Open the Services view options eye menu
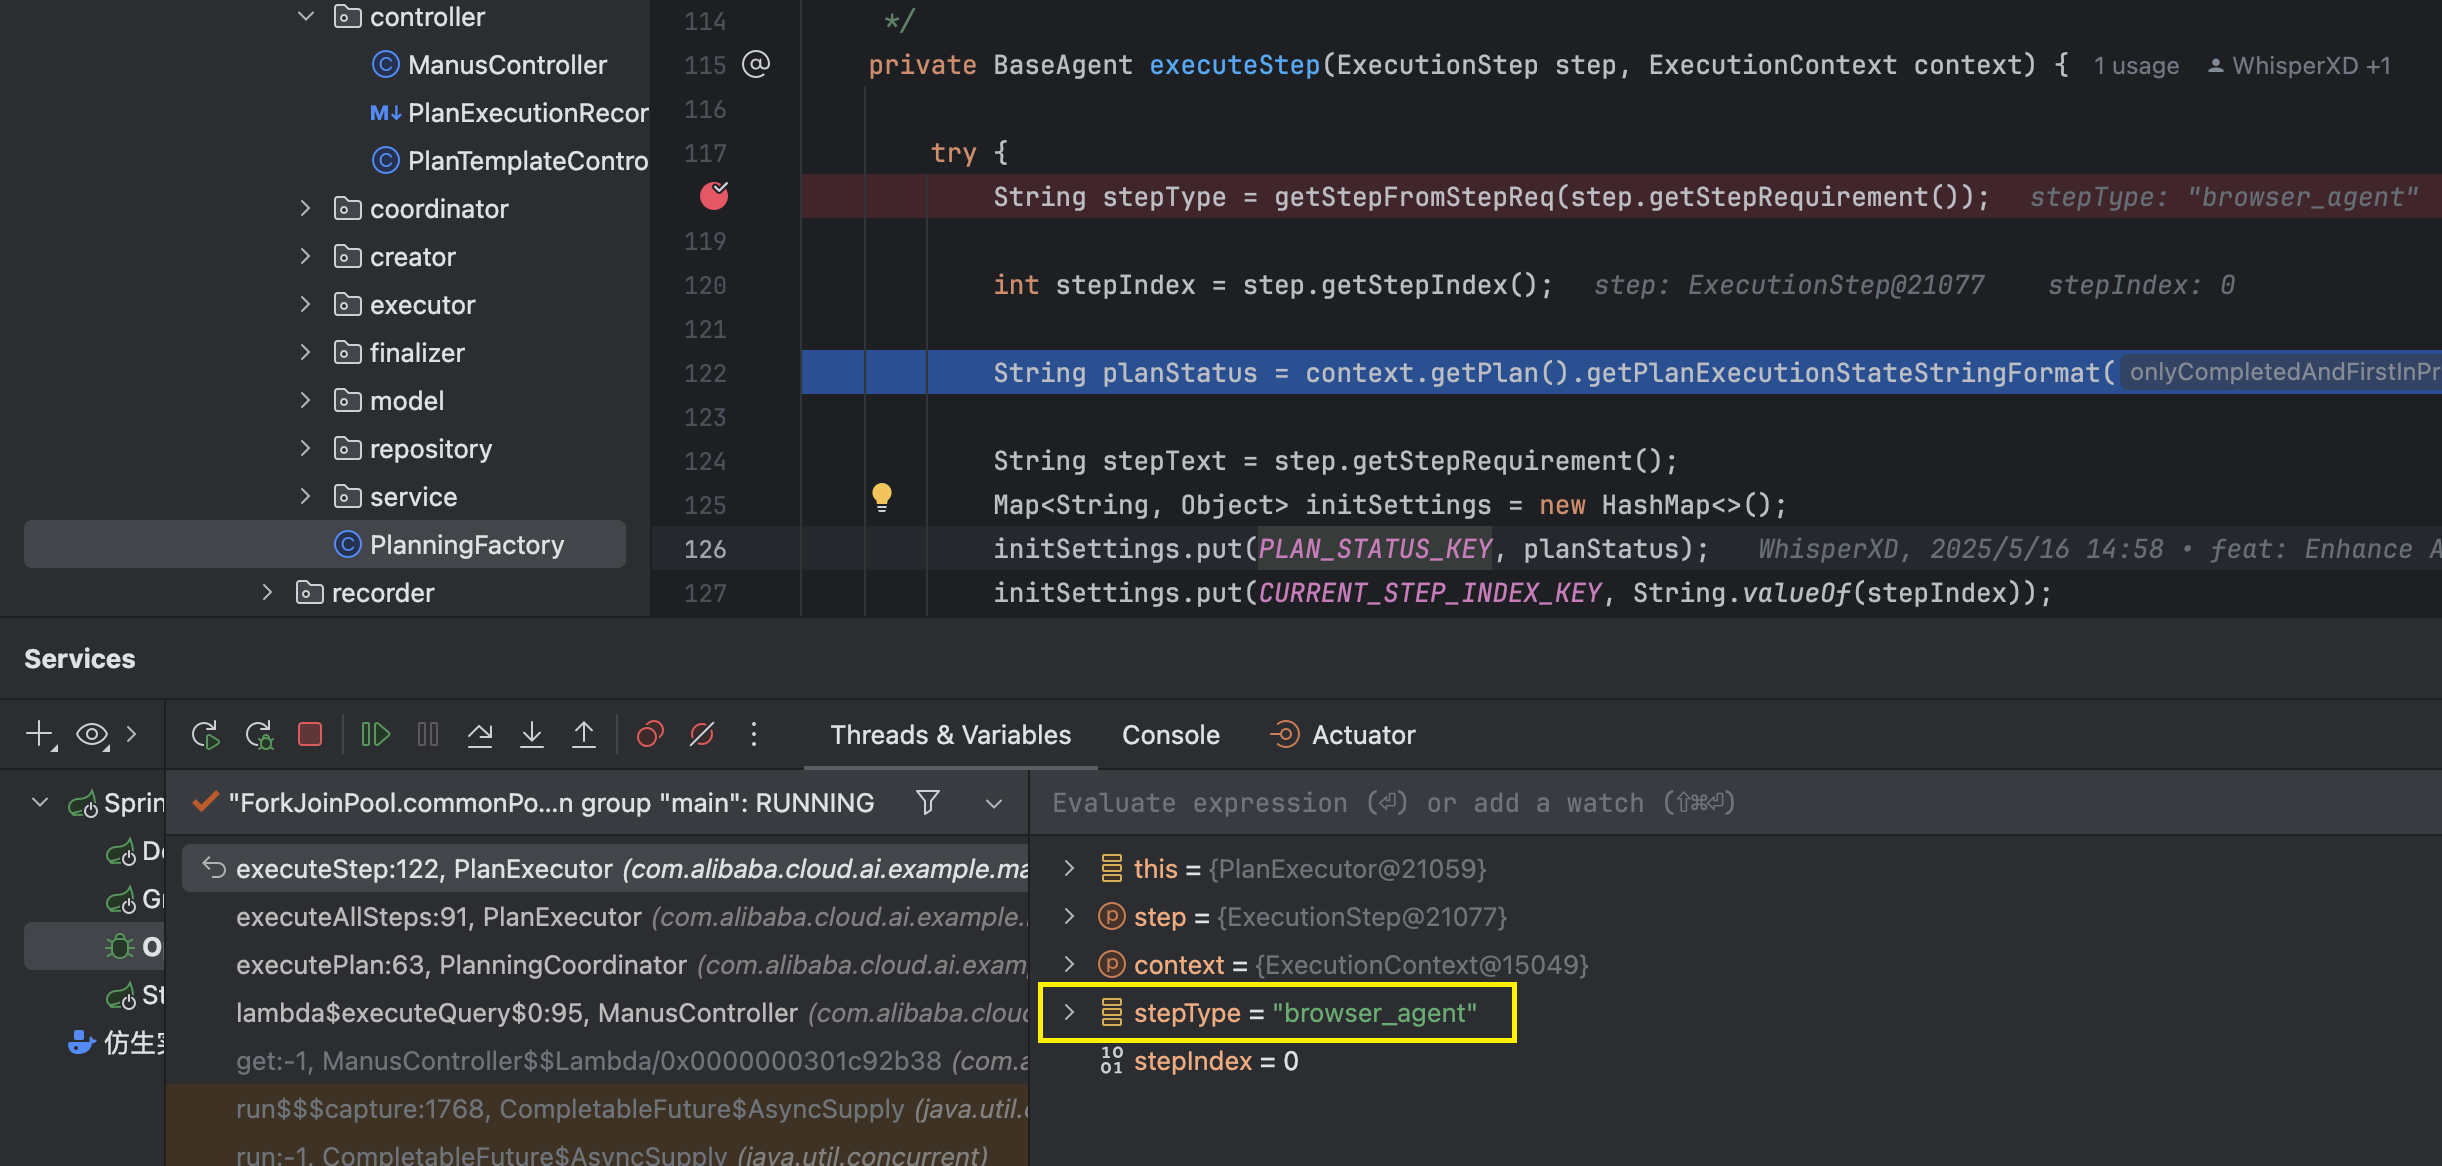The height and width of the screenshot is (1166, 2442). [x=92, y=735]
